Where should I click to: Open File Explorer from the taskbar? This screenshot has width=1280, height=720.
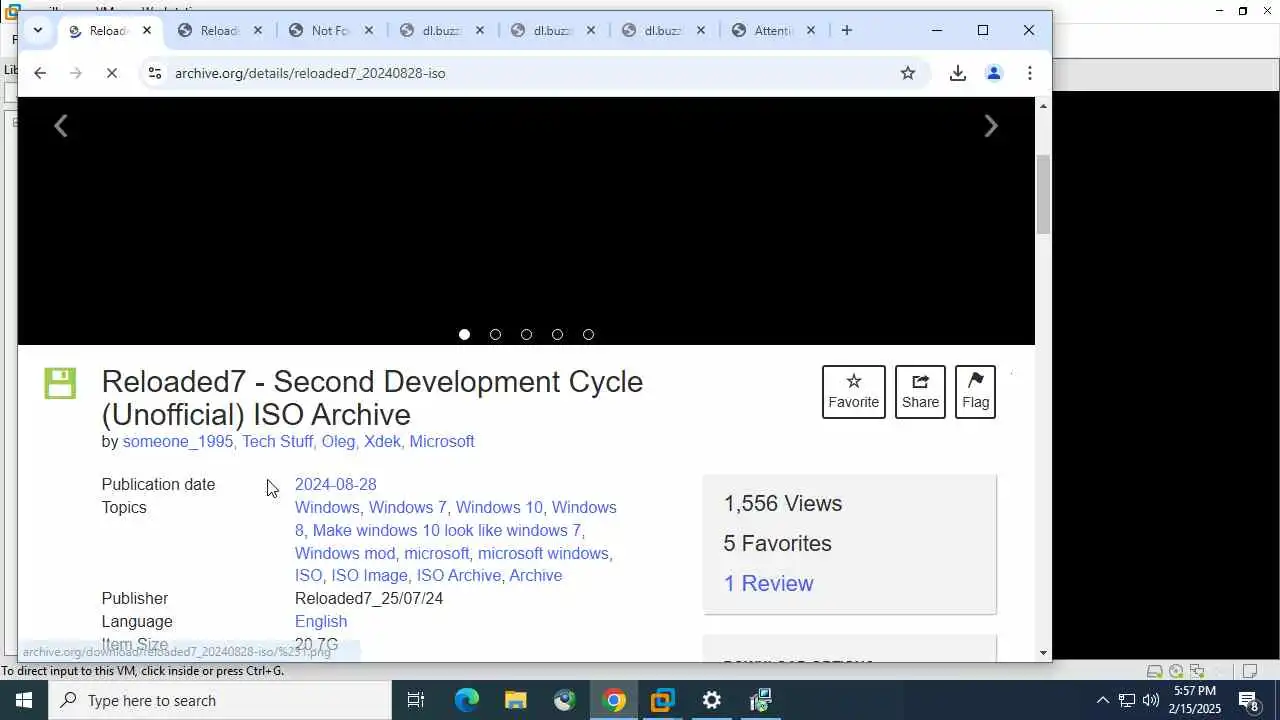516,700
